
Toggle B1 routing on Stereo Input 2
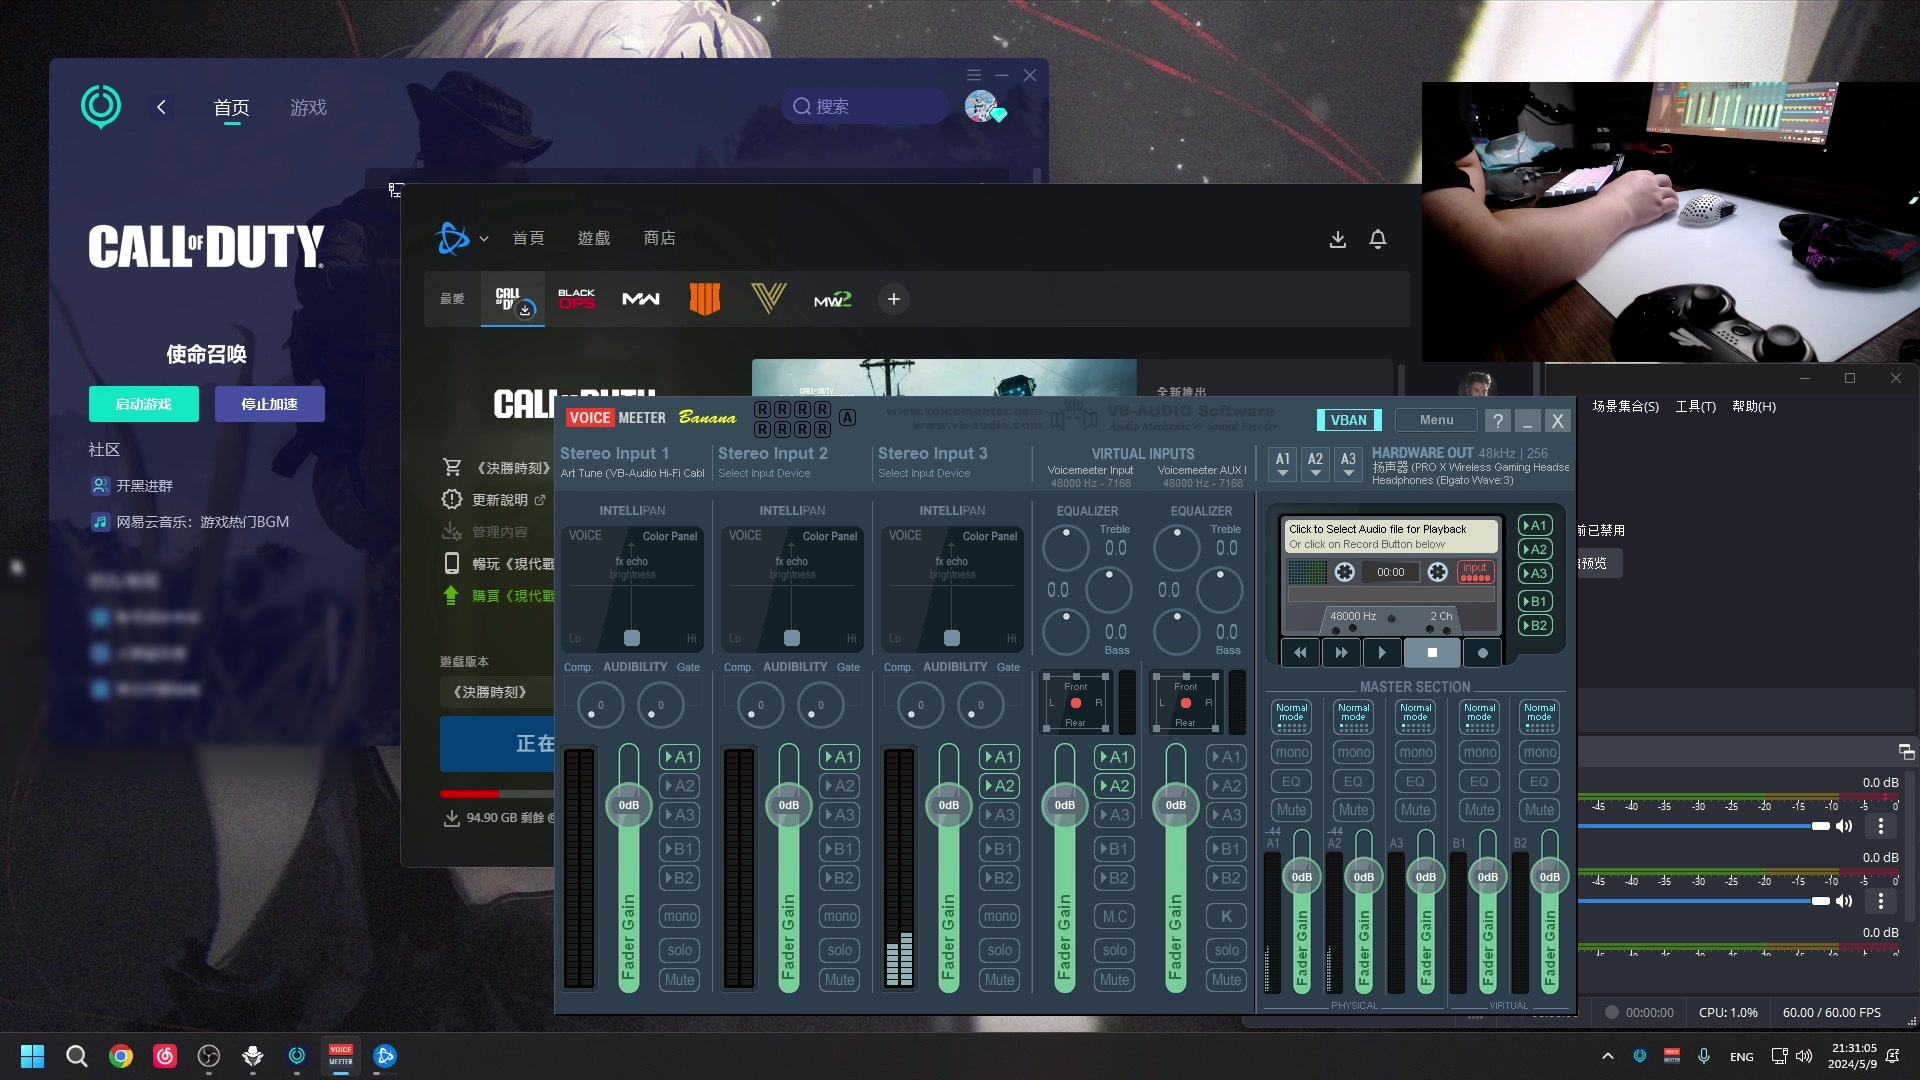[839, 849]
